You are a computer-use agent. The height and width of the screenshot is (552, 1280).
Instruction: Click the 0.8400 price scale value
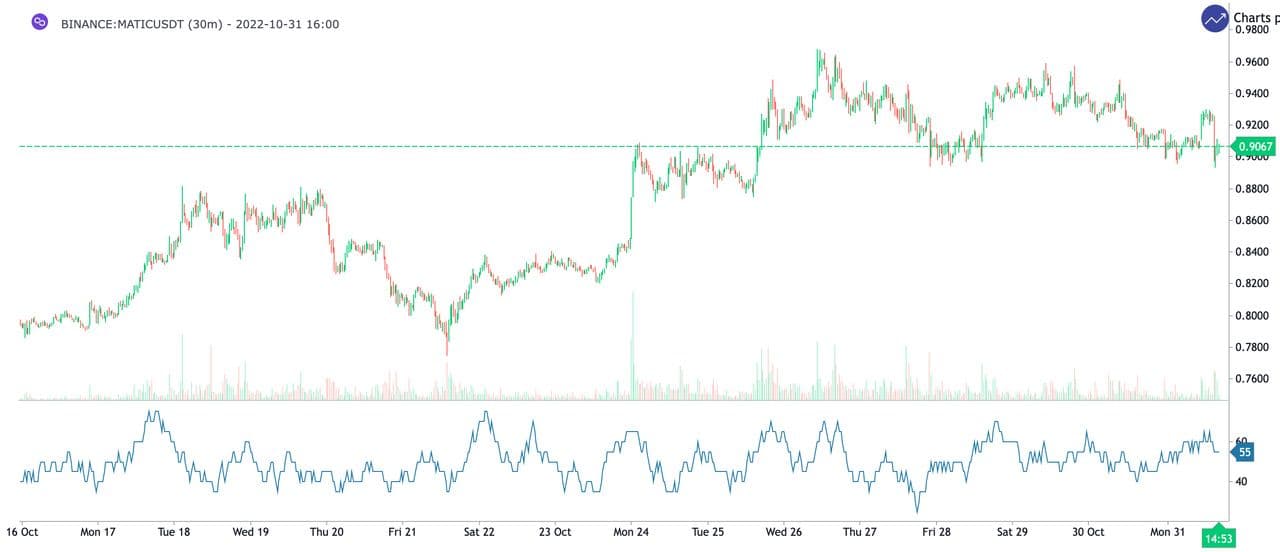click(x=1254, y=252)
